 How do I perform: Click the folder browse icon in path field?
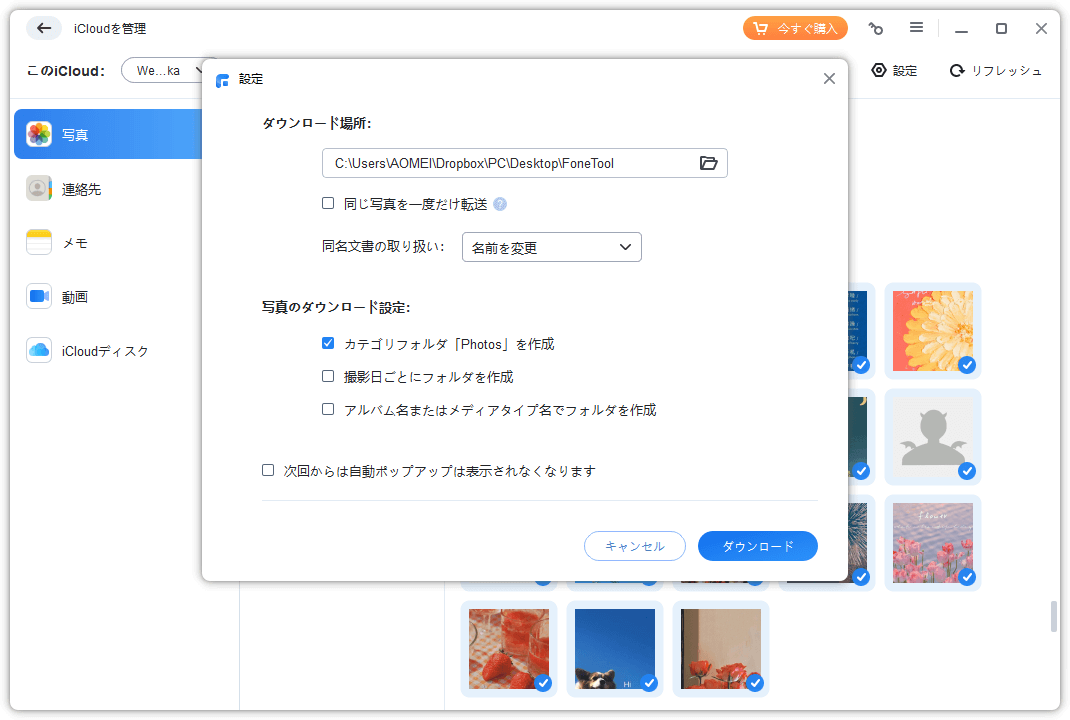point(708,163)
